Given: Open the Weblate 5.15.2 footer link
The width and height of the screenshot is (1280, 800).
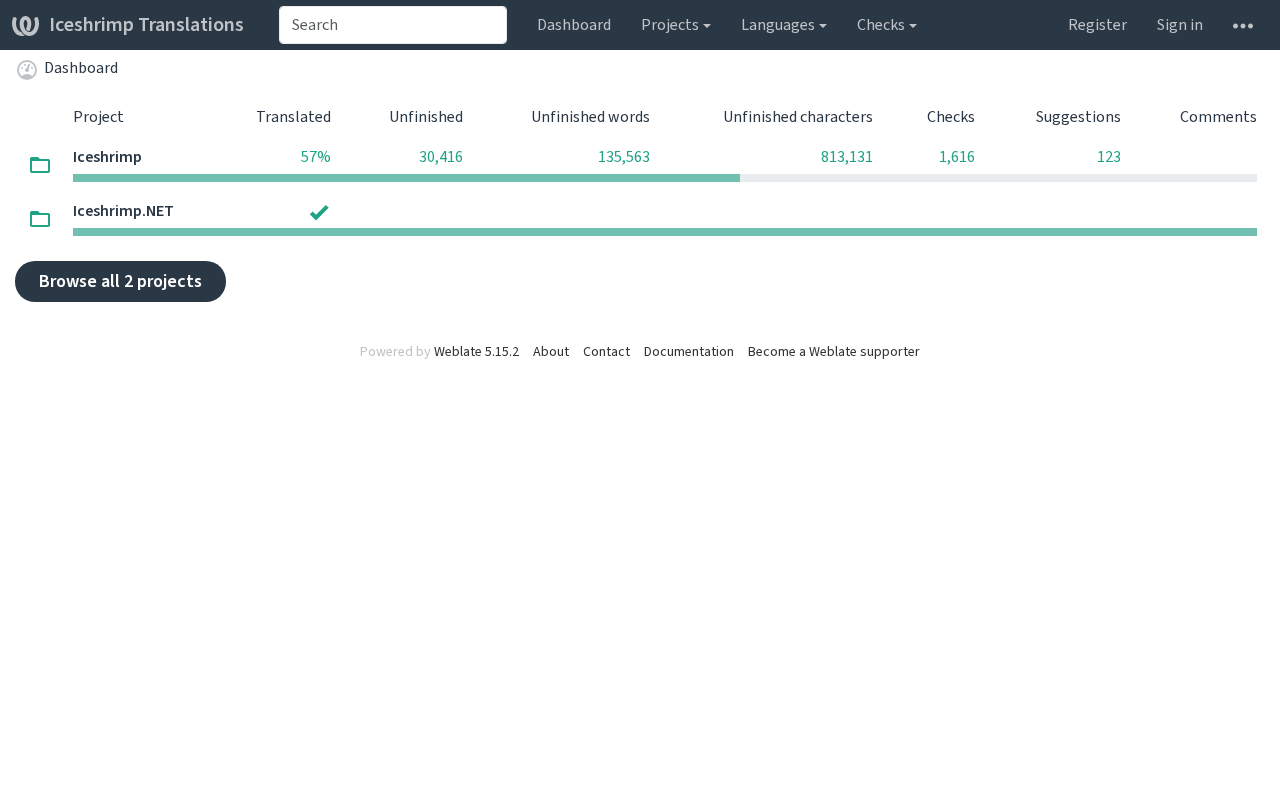Looking at the screenshot, I should coord(476,352).
